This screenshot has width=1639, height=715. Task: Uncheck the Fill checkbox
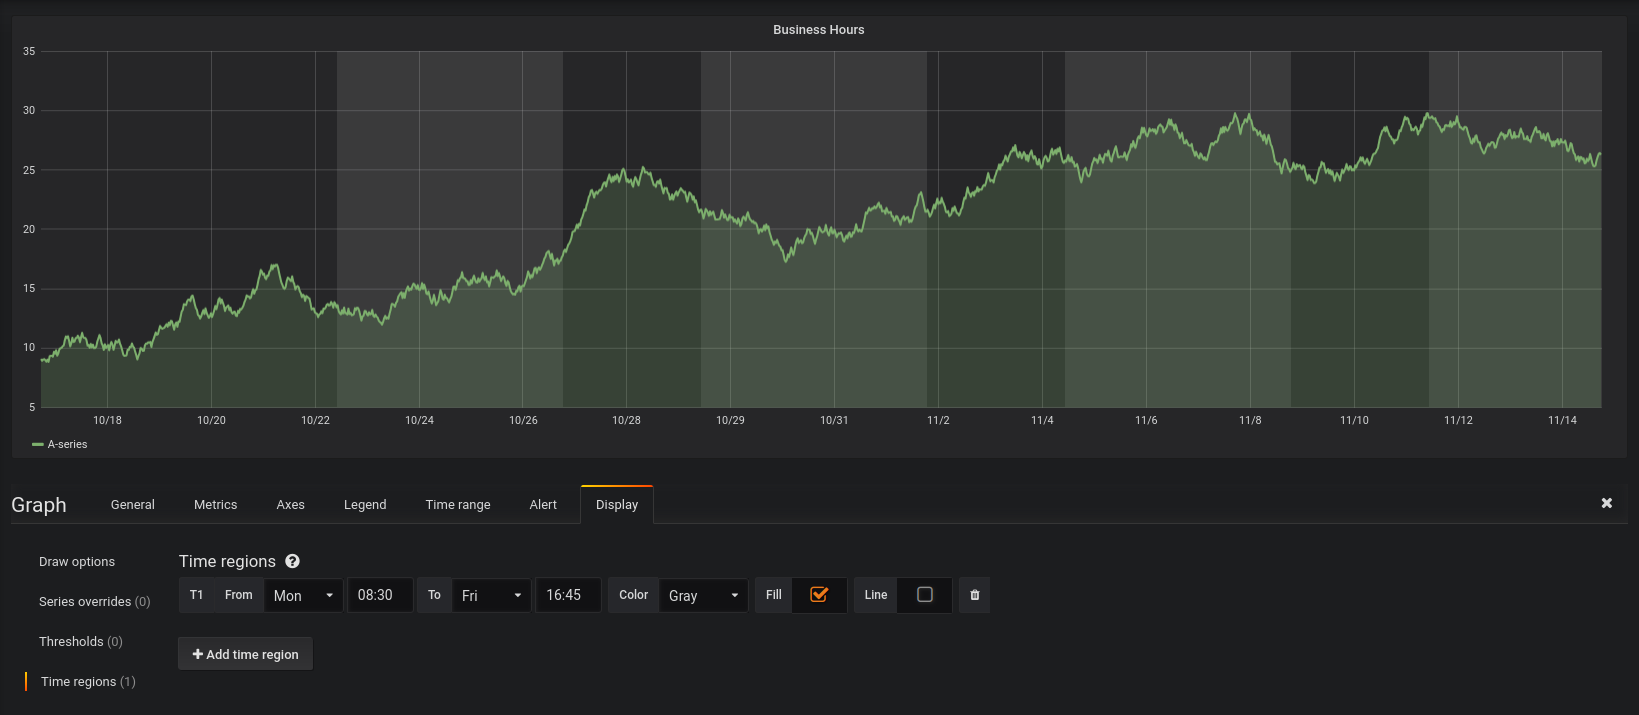pos(819,595)
